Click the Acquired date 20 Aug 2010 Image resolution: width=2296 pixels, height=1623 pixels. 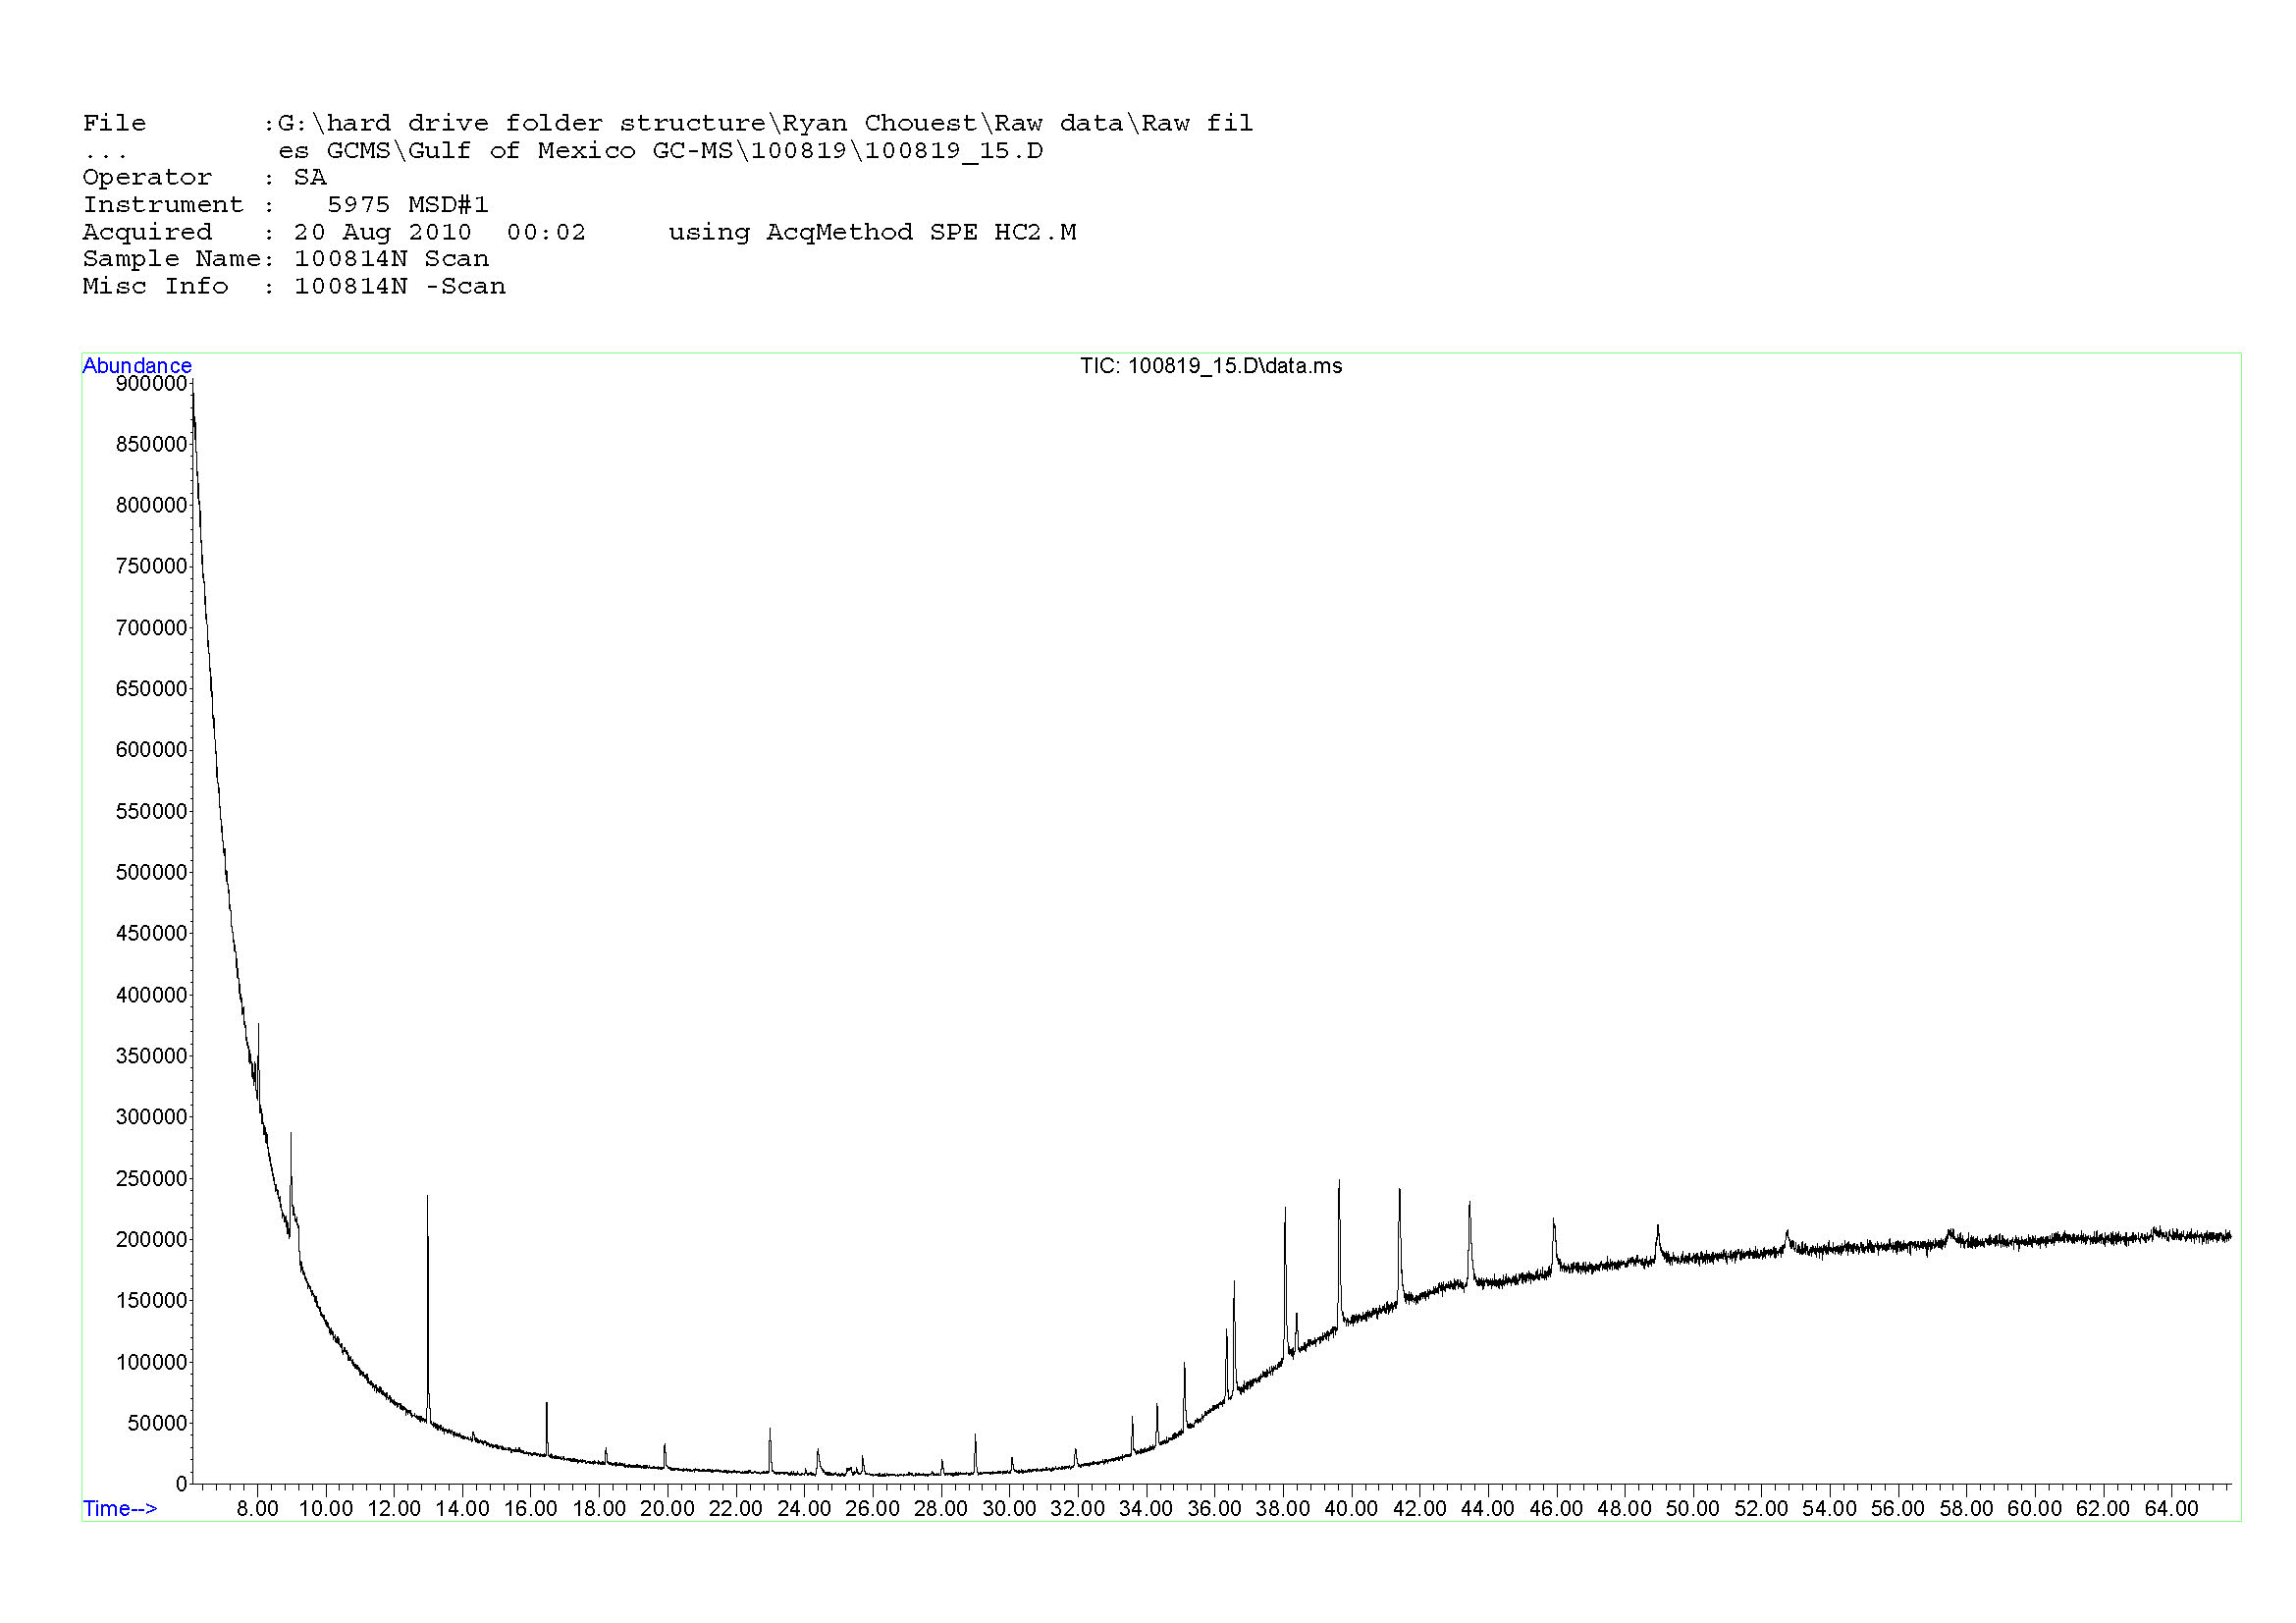382,232
